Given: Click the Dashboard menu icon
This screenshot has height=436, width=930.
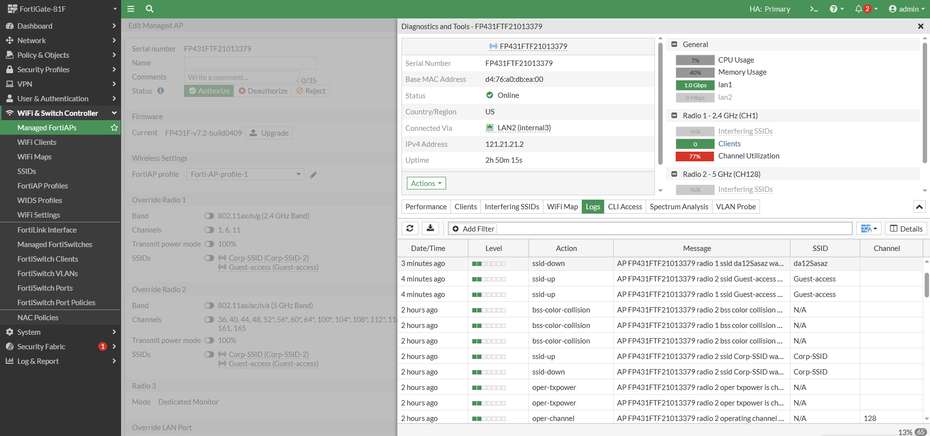Looking at the screenshot, I should 9,26.
